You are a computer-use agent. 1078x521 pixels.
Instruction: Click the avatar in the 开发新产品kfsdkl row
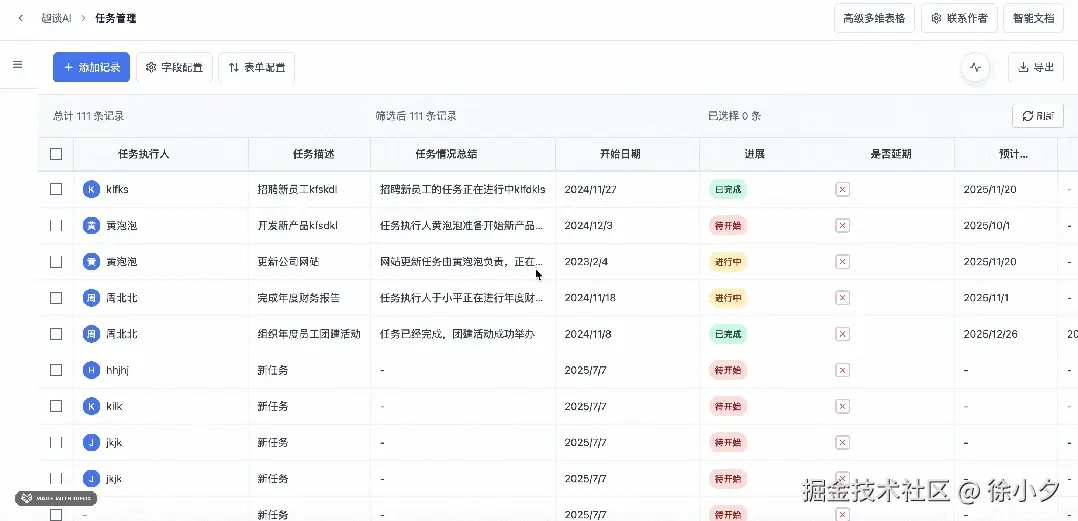click(91, 225)
